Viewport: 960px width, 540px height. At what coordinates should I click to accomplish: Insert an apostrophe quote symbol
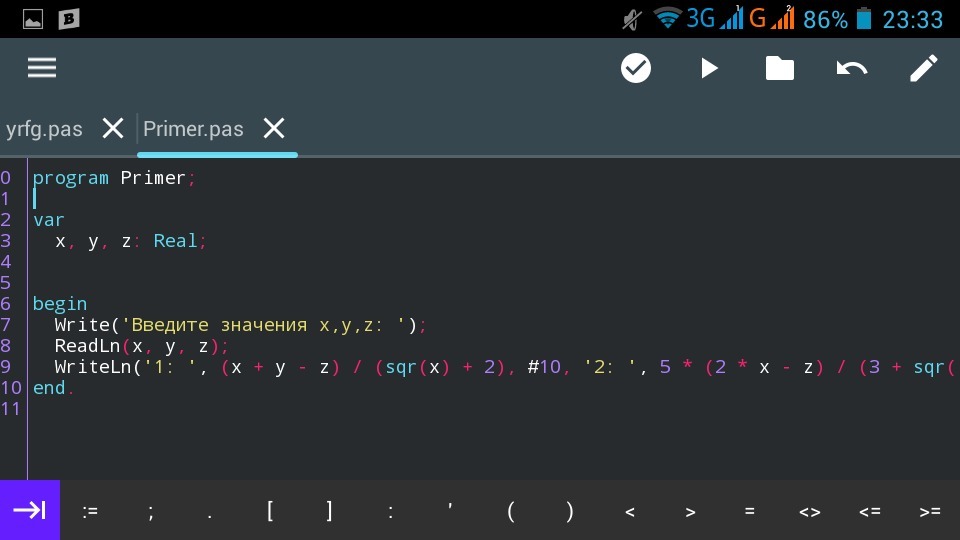point(450,507)
